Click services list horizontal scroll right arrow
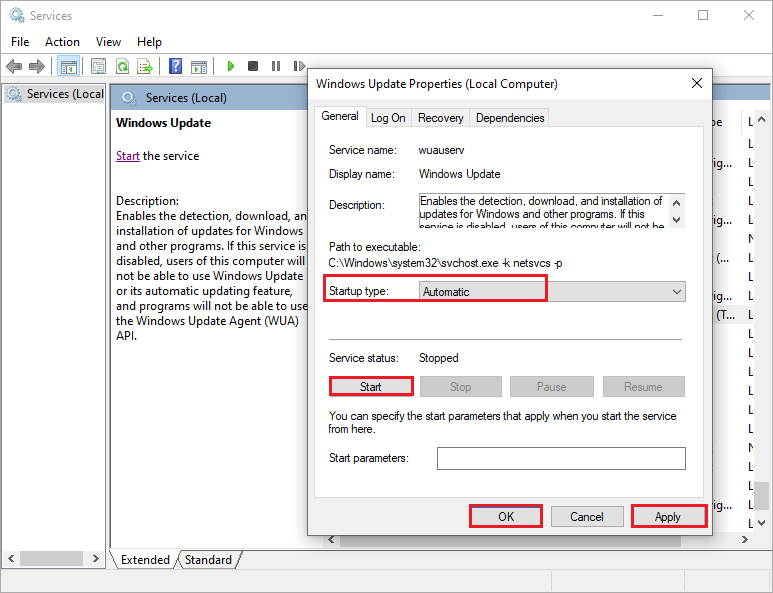 pyautogui.click(x=744, y=540)
